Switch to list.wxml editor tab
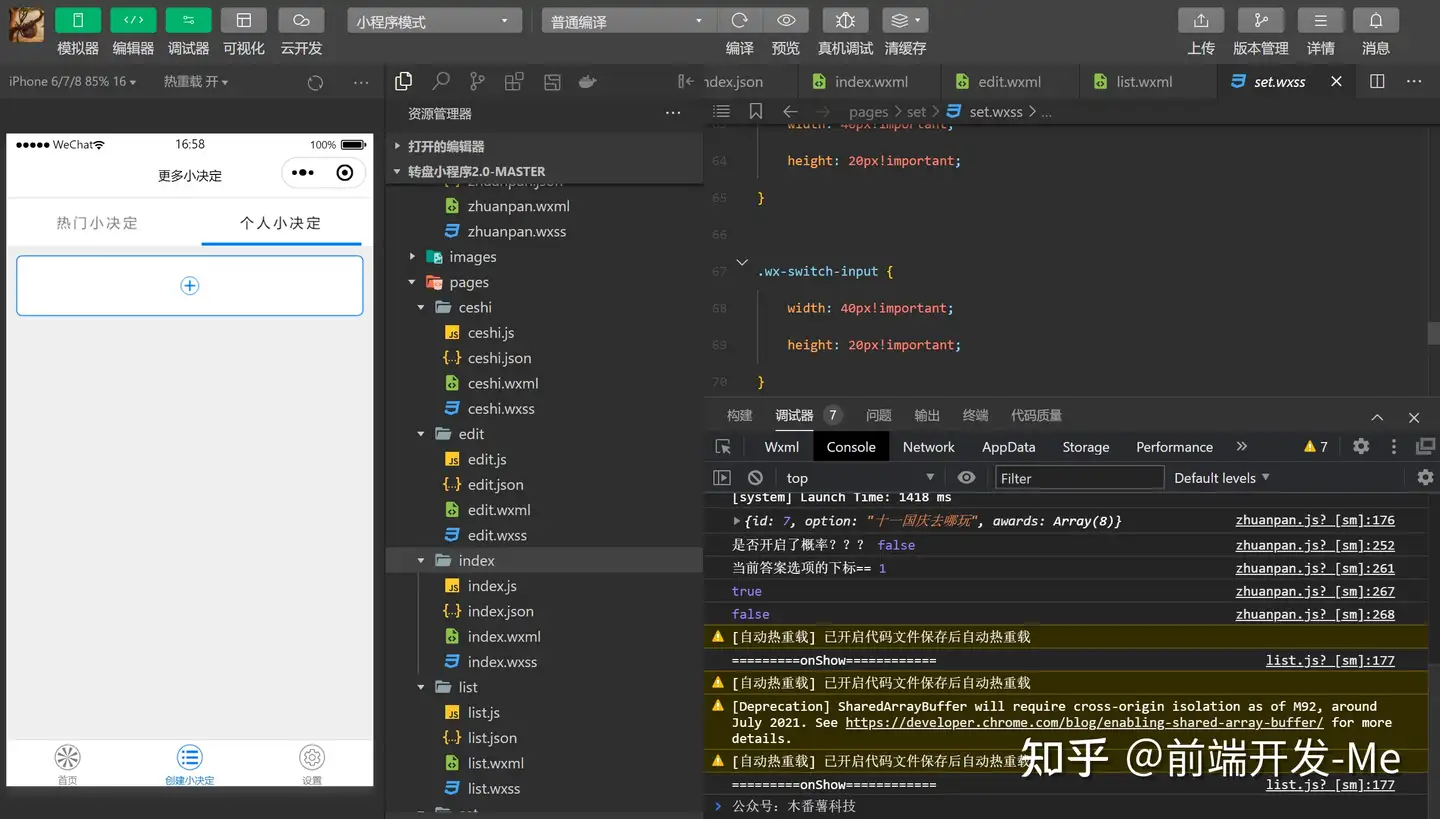This screenshot has width=1440, height=819. point(1144,82)
